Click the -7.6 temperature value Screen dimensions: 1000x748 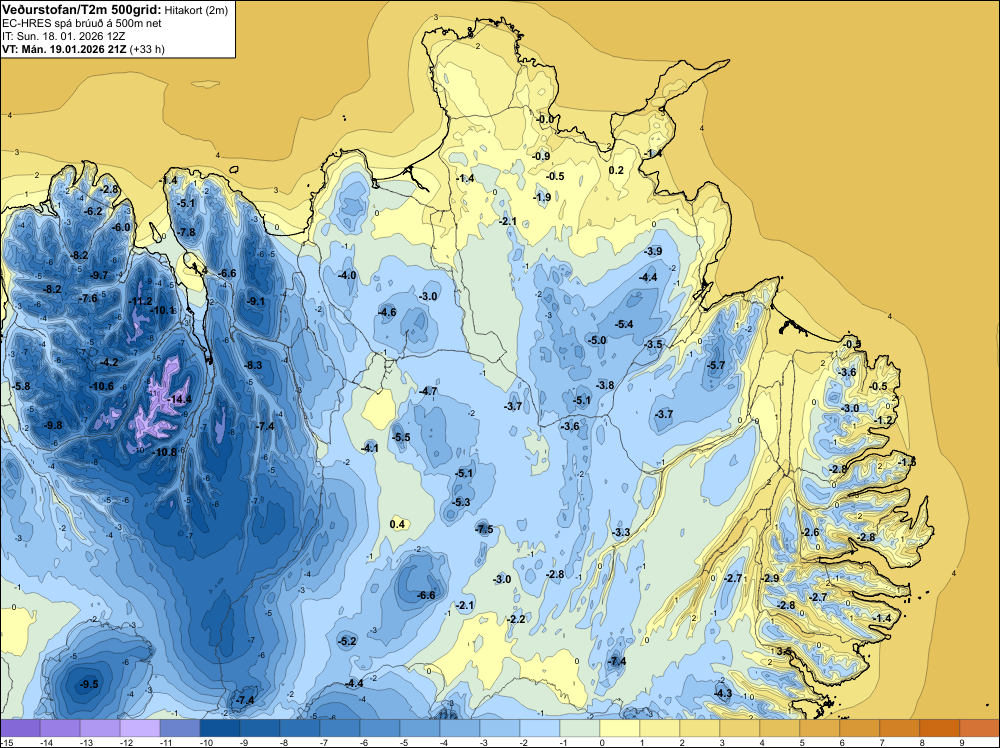click(89, 298)
